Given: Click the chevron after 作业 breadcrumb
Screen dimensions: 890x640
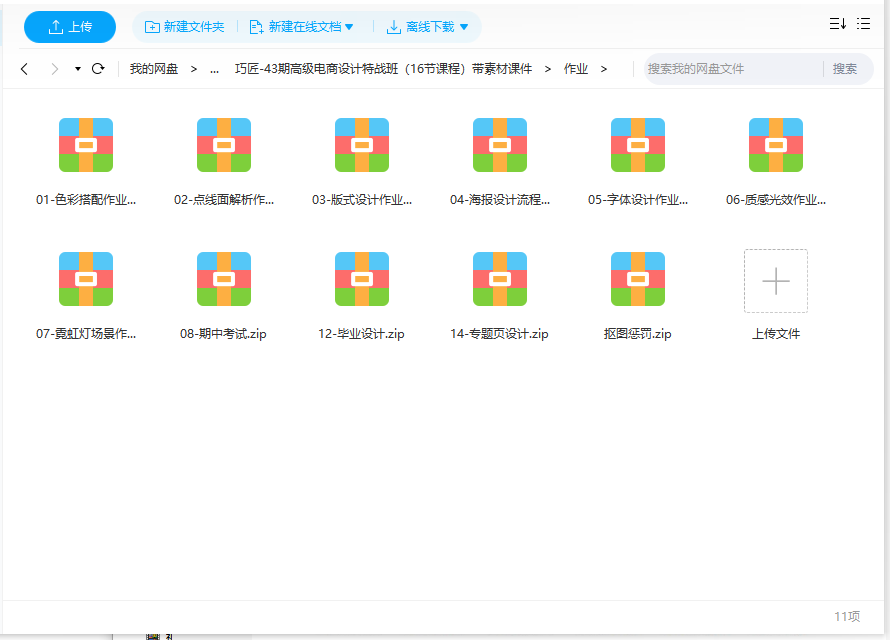Looking at the screenshot, I should (604, 69).
